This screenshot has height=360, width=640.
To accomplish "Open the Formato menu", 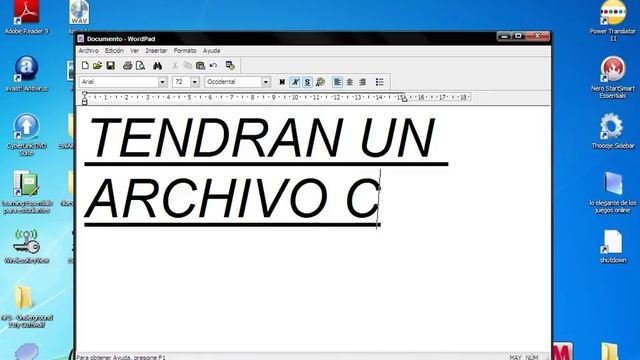I will click(185, 51).
